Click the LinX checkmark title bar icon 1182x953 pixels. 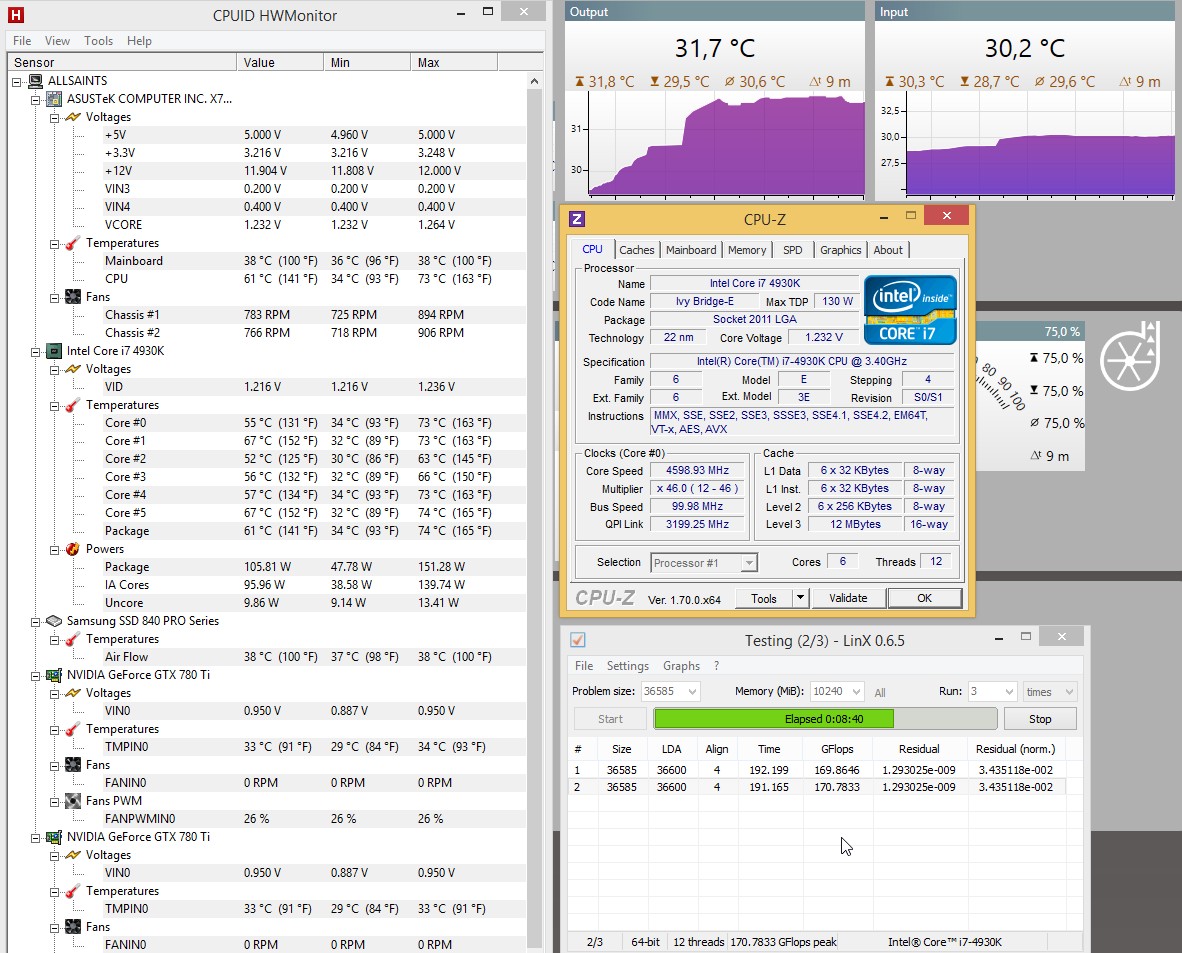(x=577, y=640)
